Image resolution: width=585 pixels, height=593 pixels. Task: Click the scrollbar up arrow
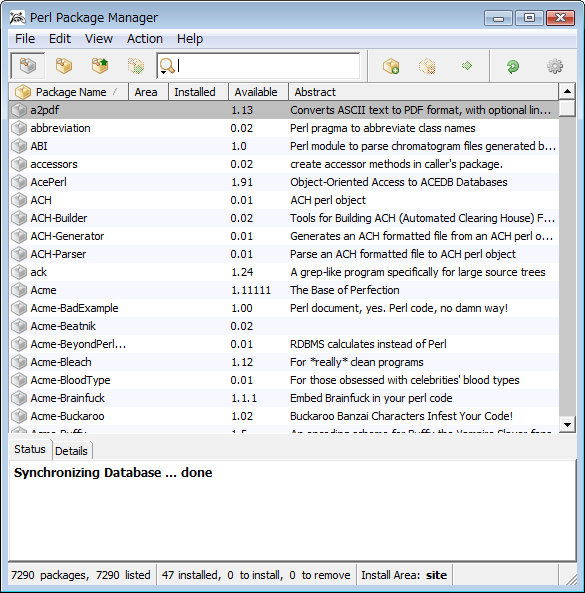[x=567, y=91]
